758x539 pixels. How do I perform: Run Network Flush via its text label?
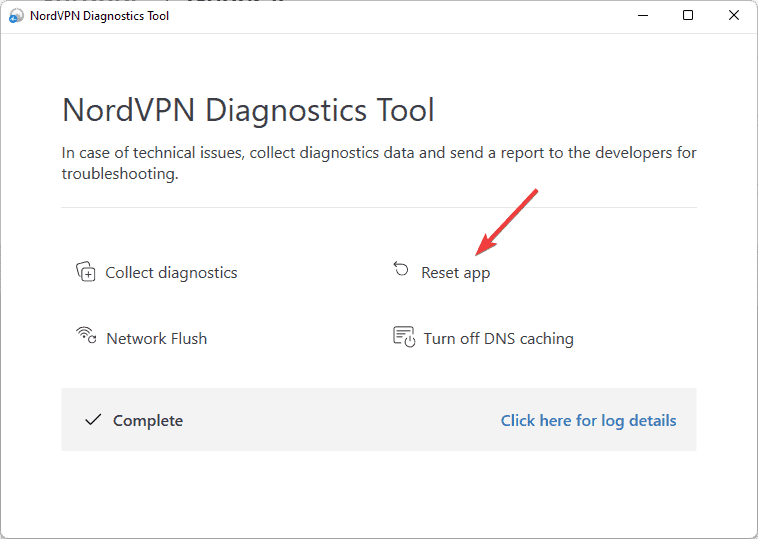tap(156, 338)
